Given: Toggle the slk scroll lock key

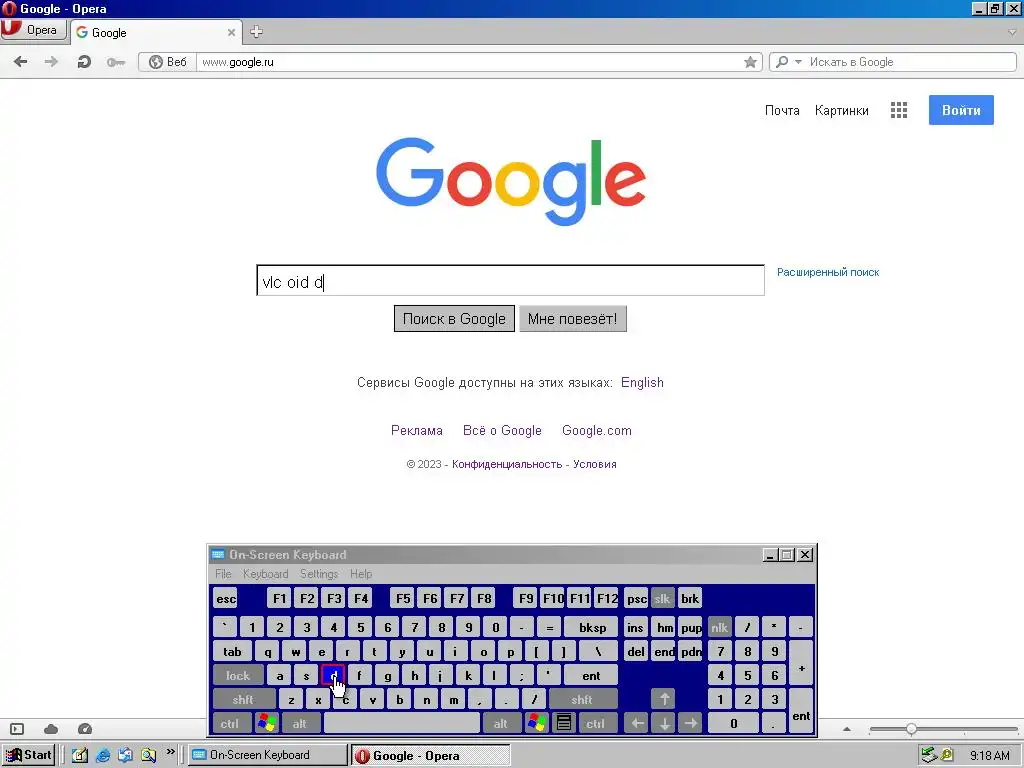Looking at the screenshot, I should 662,598.
